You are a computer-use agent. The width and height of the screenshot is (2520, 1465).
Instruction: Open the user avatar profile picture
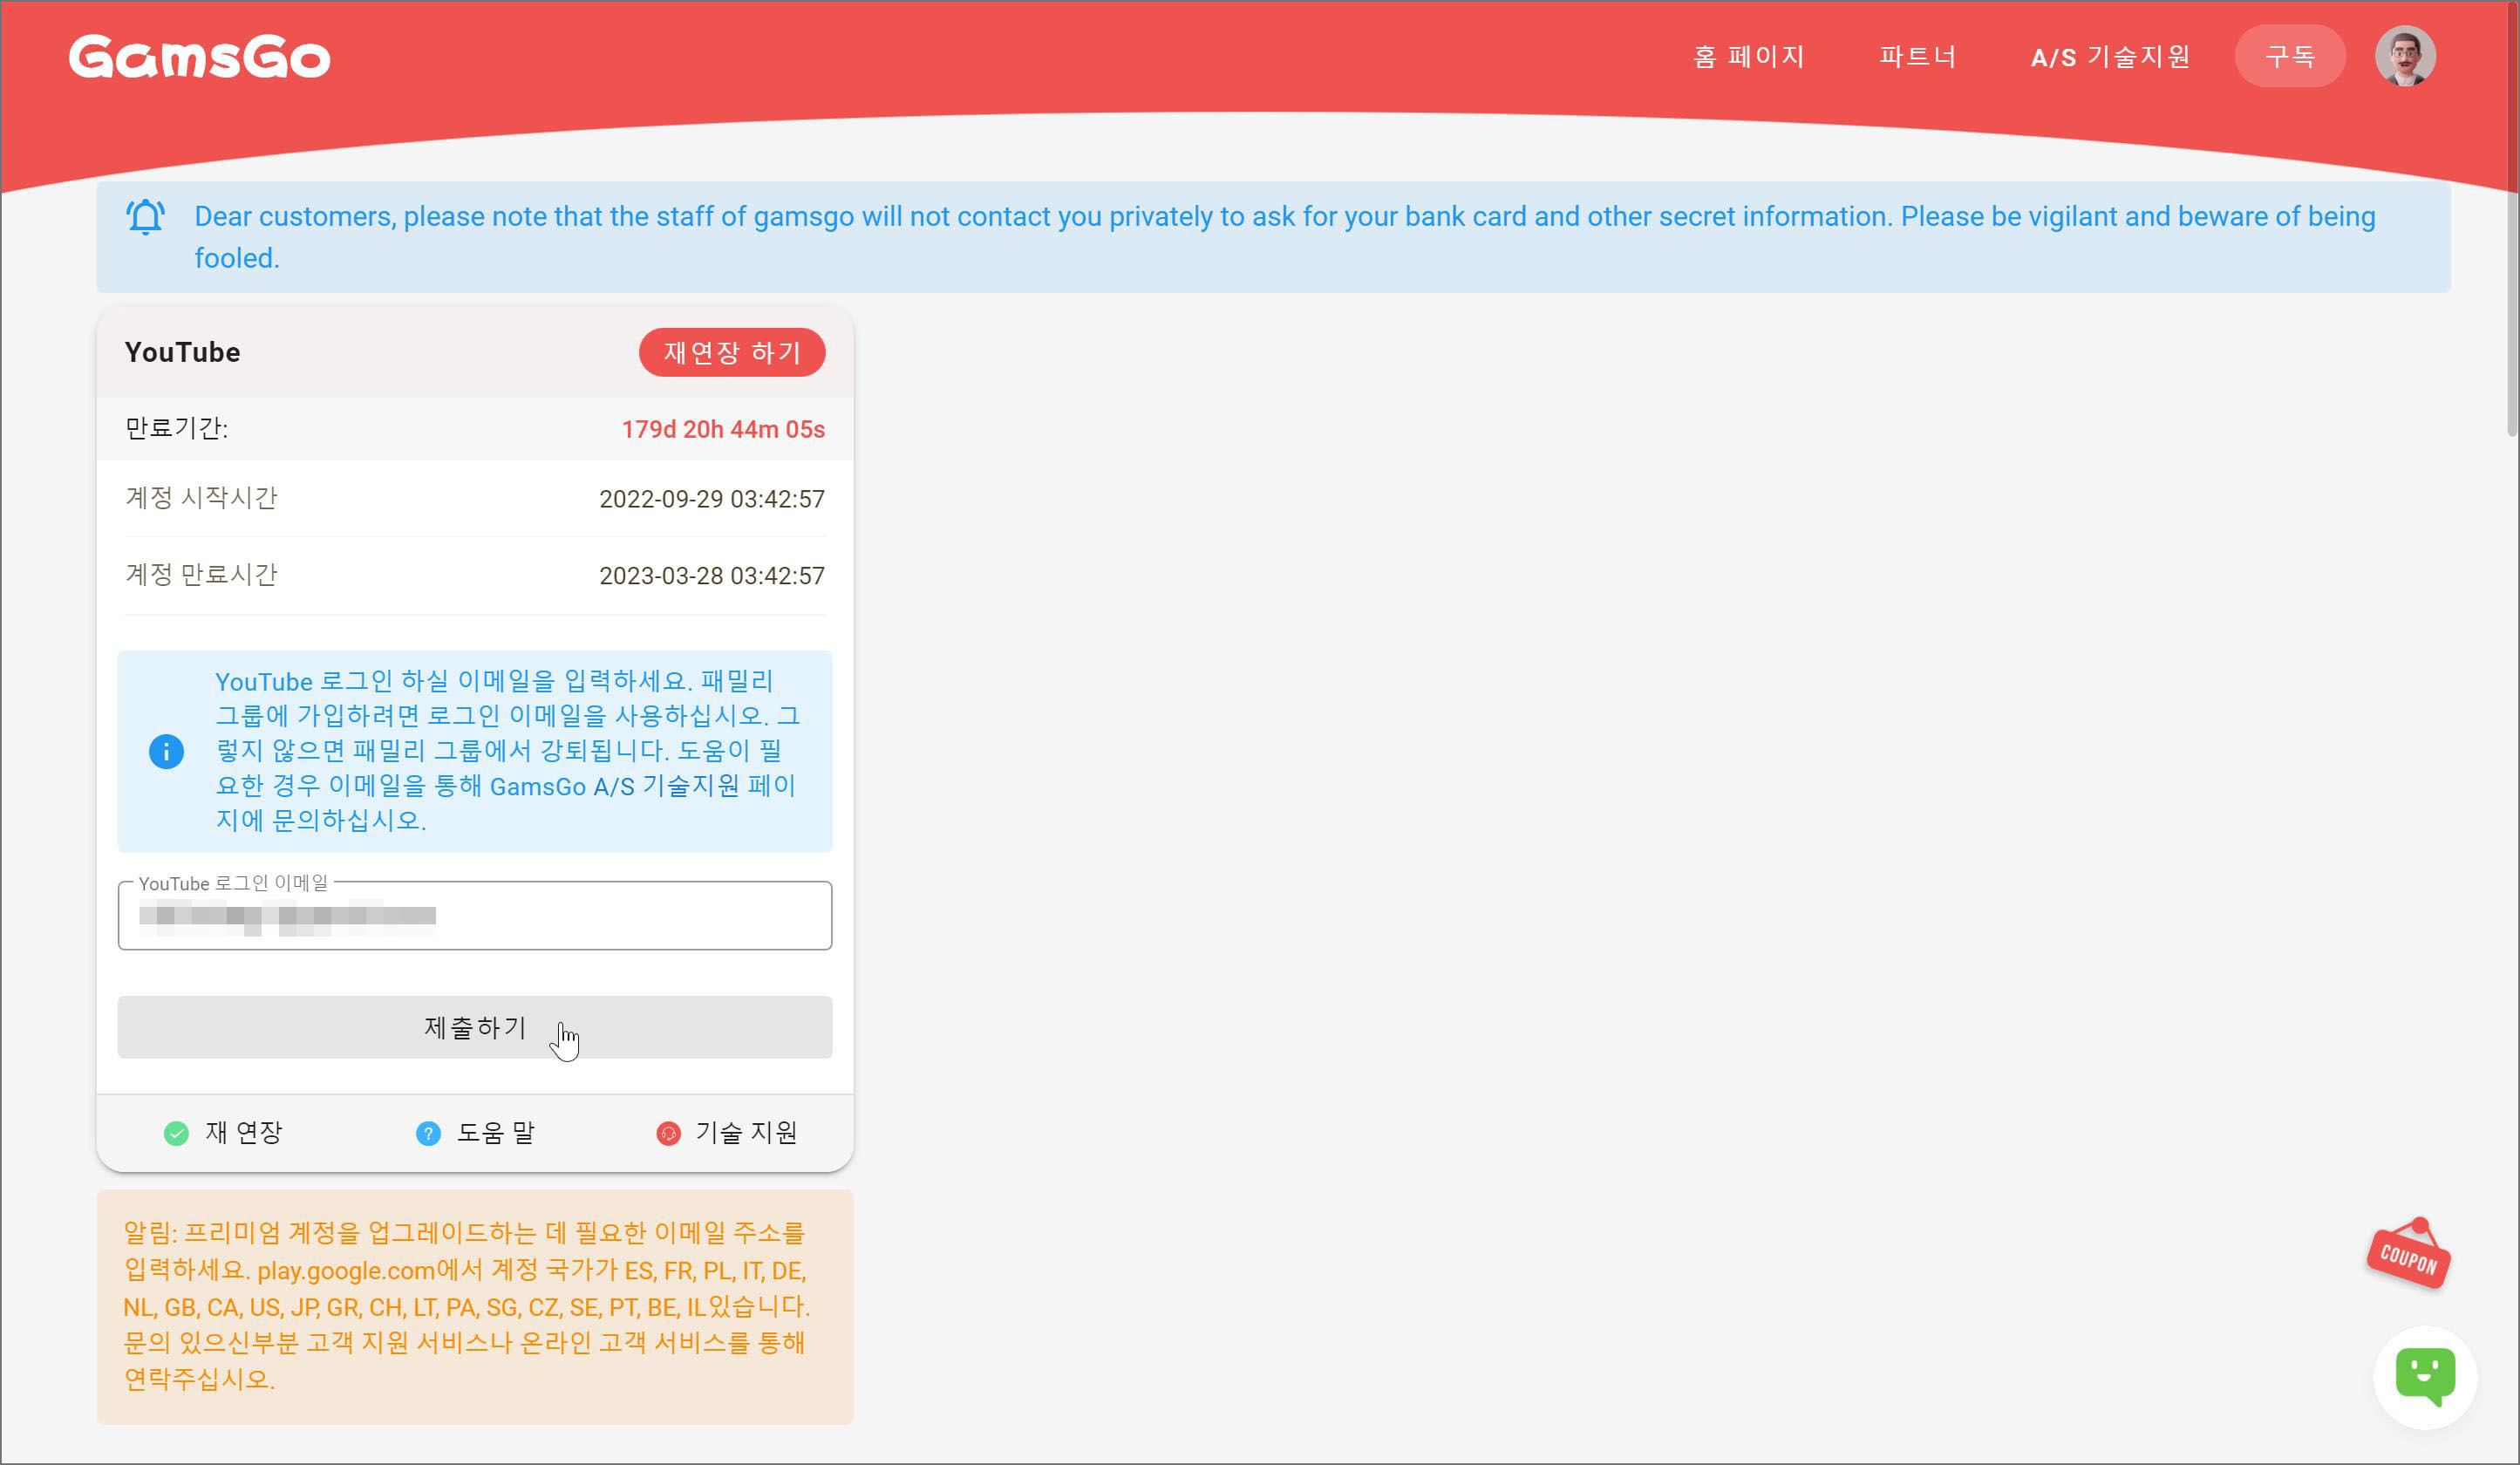2404,57
